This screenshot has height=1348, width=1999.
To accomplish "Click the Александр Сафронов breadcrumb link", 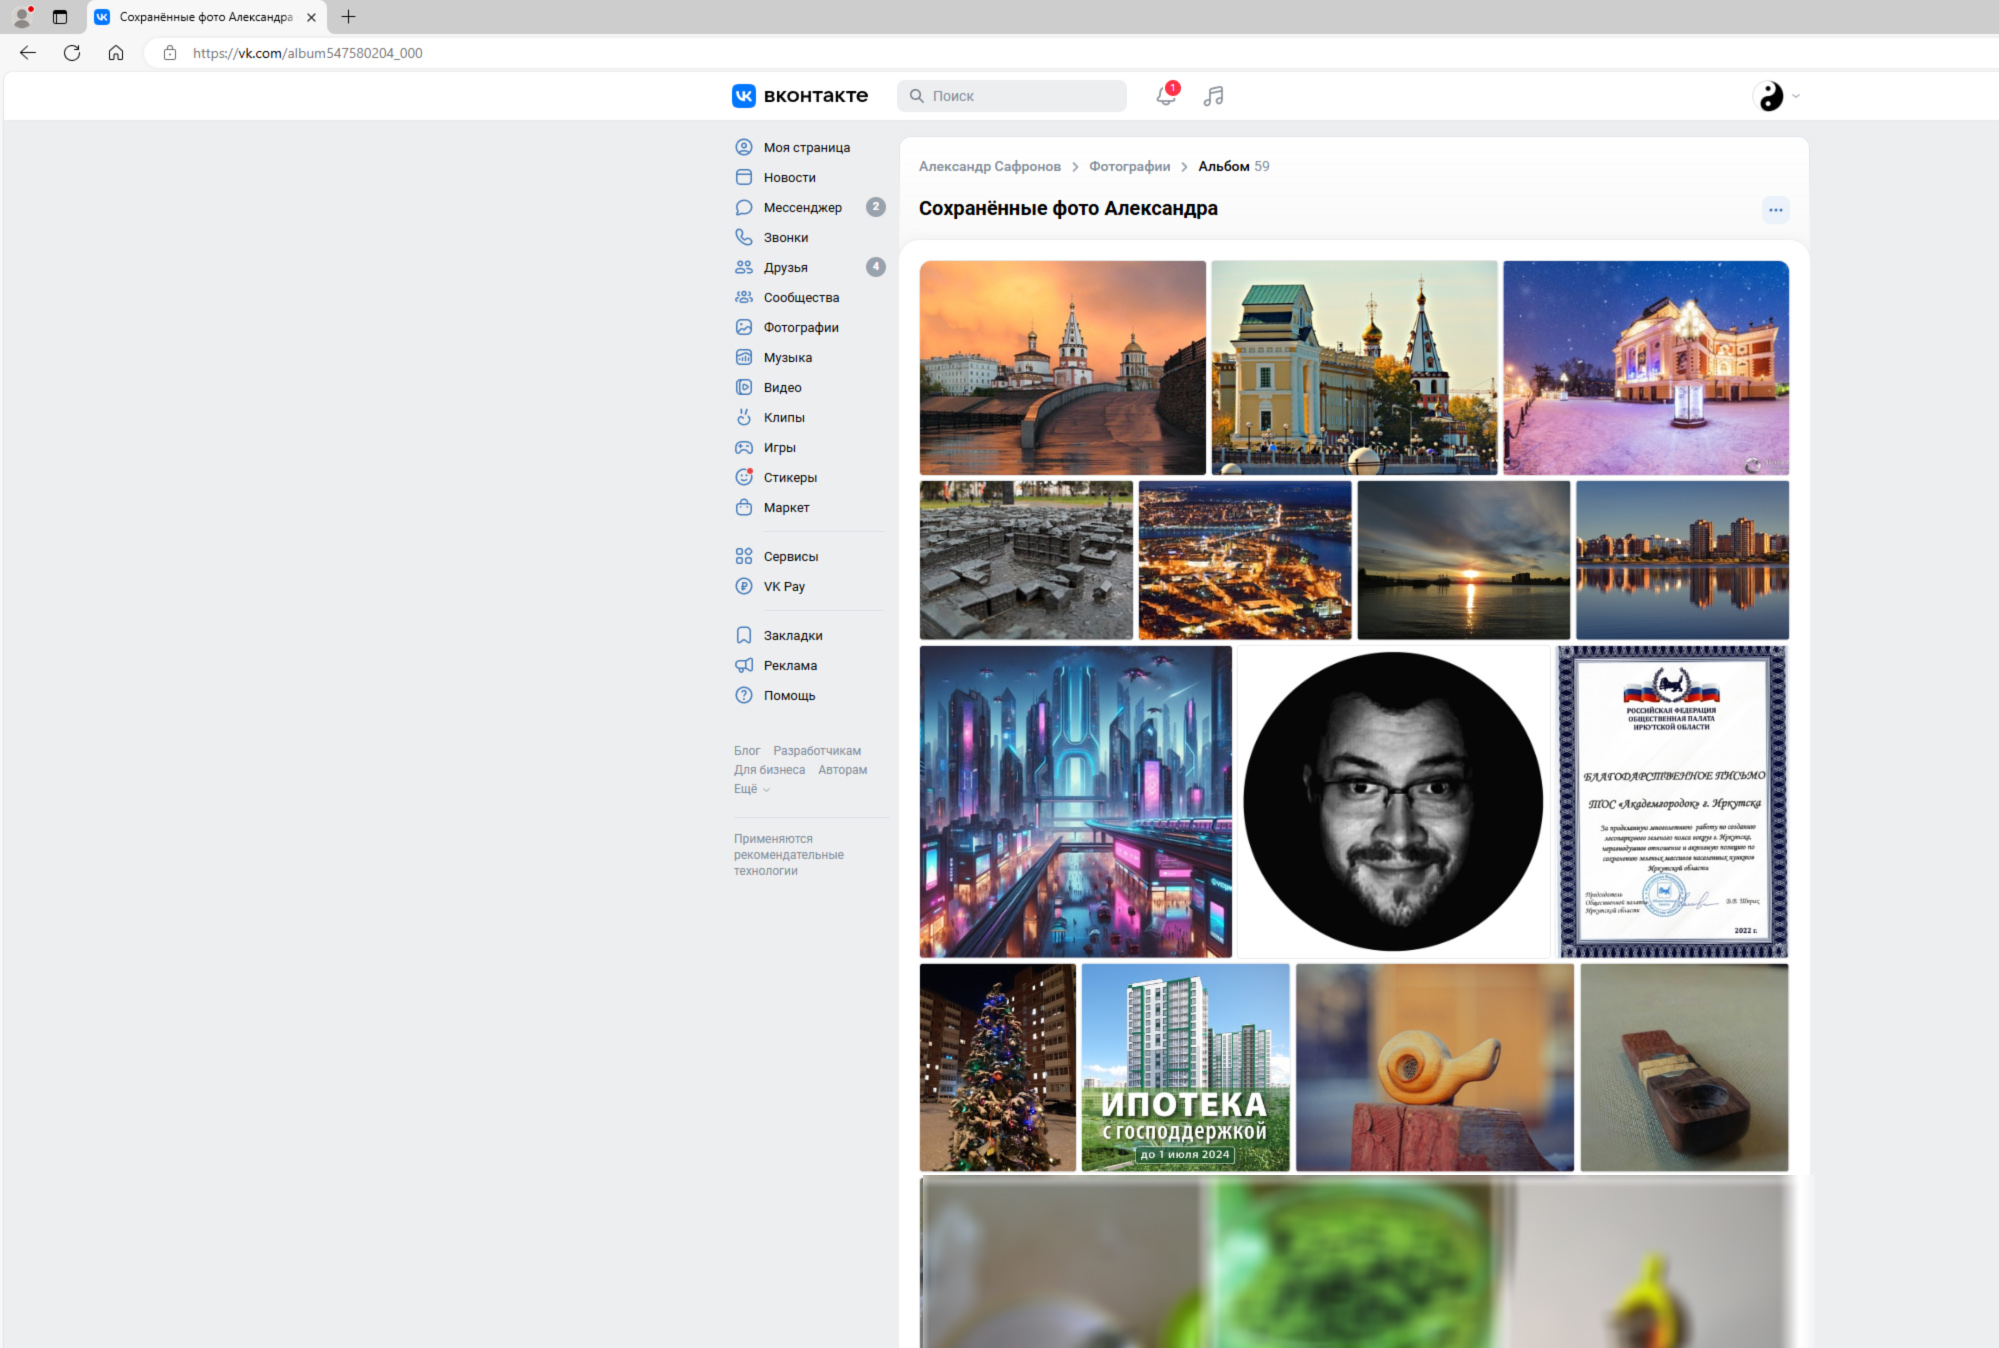I will click(989, 166).
